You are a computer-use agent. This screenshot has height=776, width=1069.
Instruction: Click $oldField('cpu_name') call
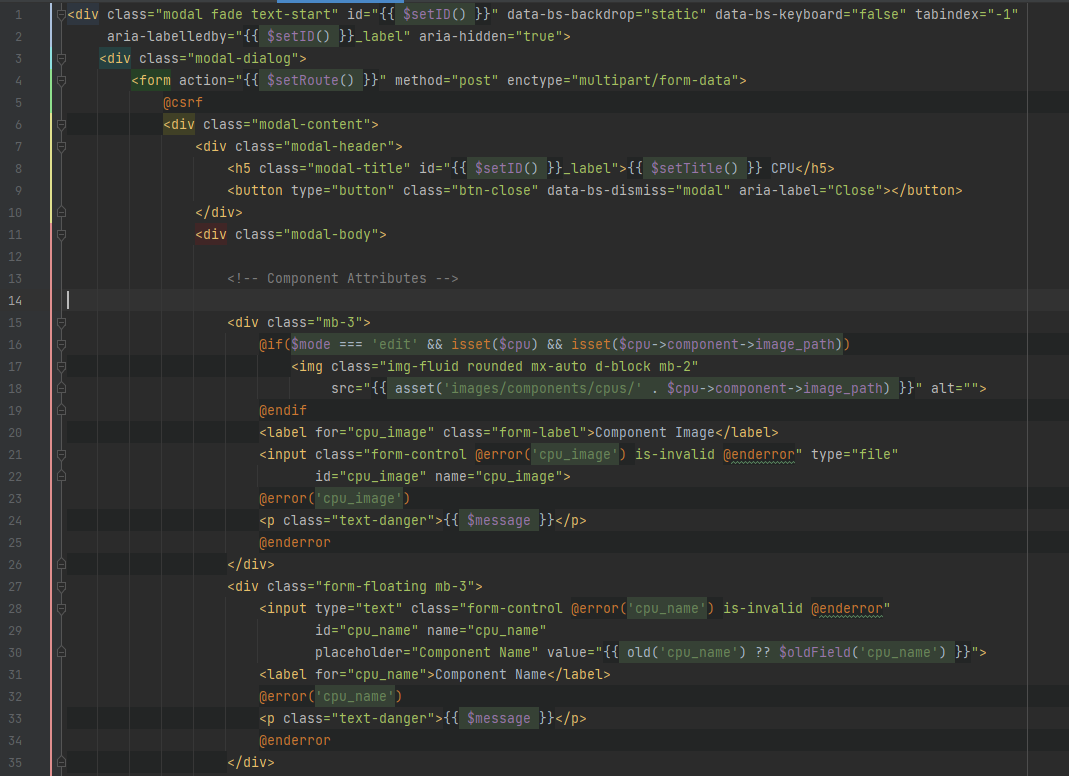pos(862,653)
